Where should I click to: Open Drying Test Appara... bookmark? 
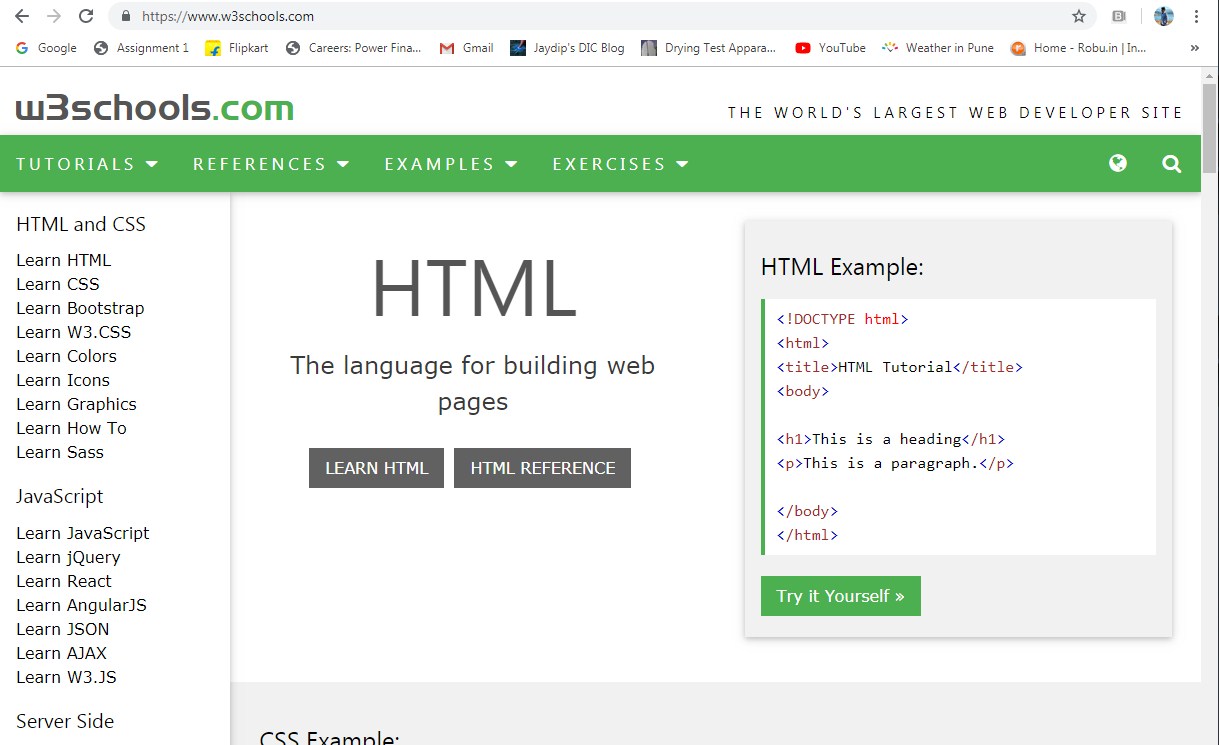[709, 48]
